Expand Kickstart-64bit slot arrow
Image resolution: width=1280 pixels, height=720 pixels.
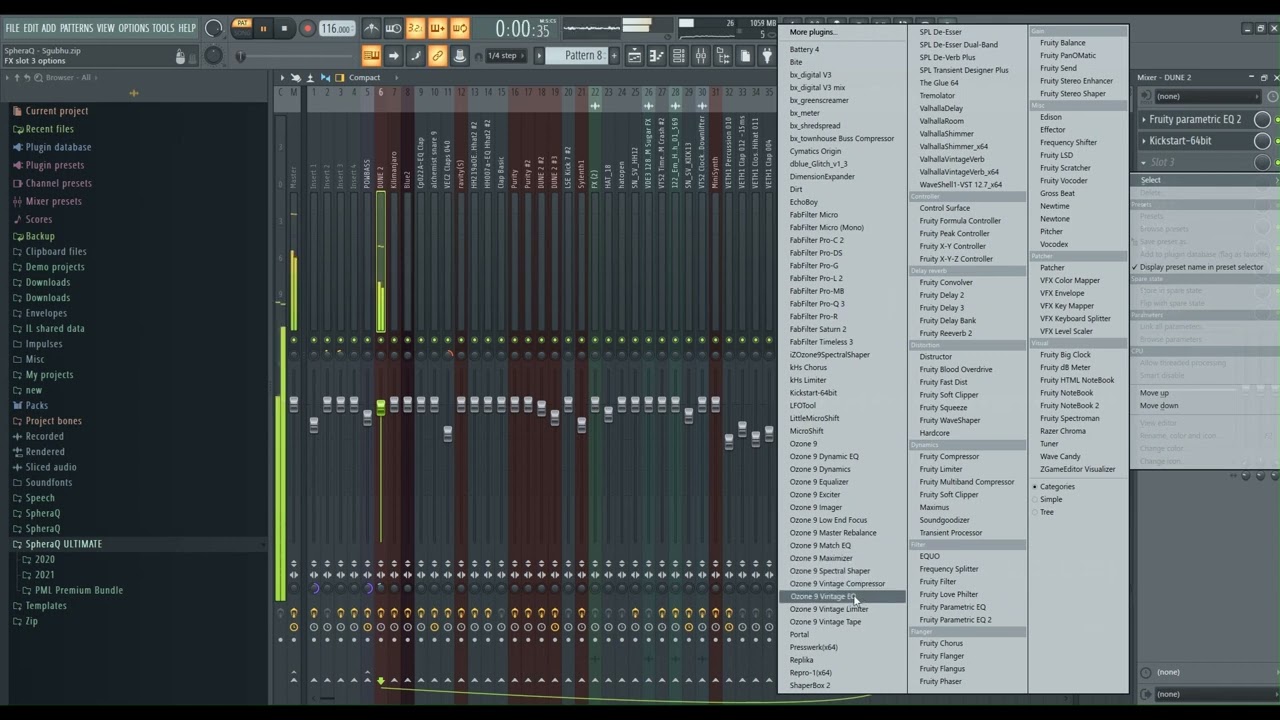point(1144,141)
